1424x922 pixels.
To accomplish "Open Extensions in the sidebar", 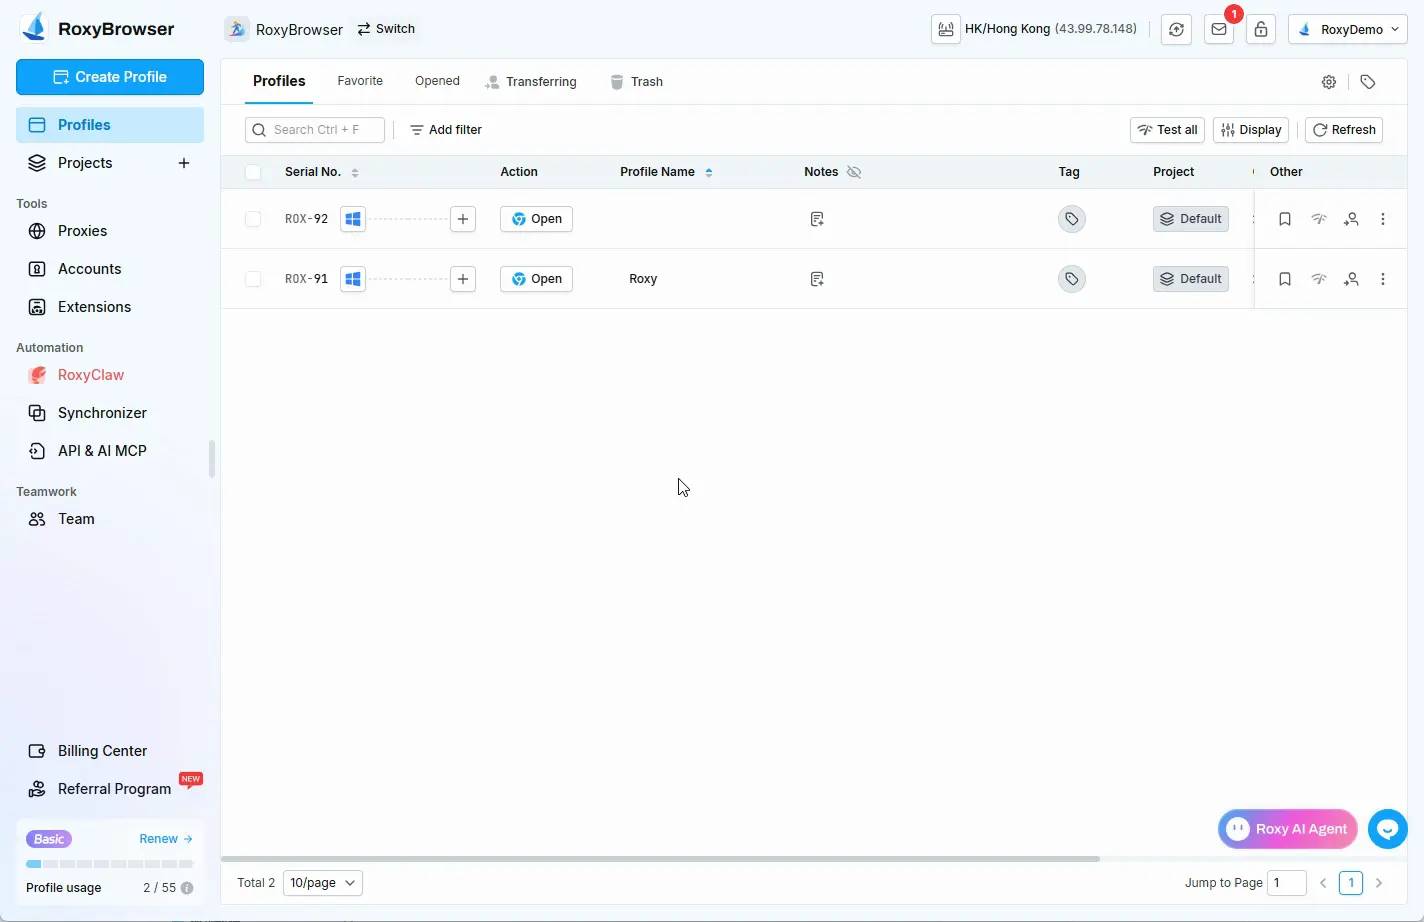I will click(x=110, y=307).
